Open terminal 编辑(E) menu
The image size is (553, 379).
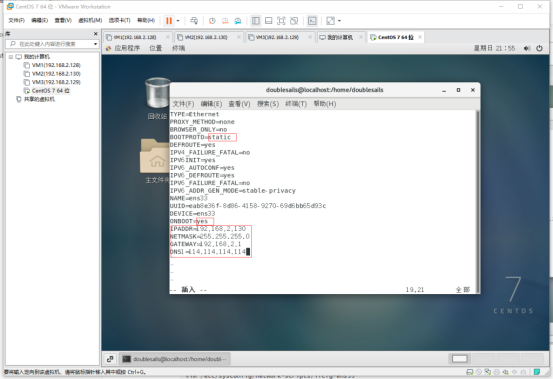click(x=211, y=104)
